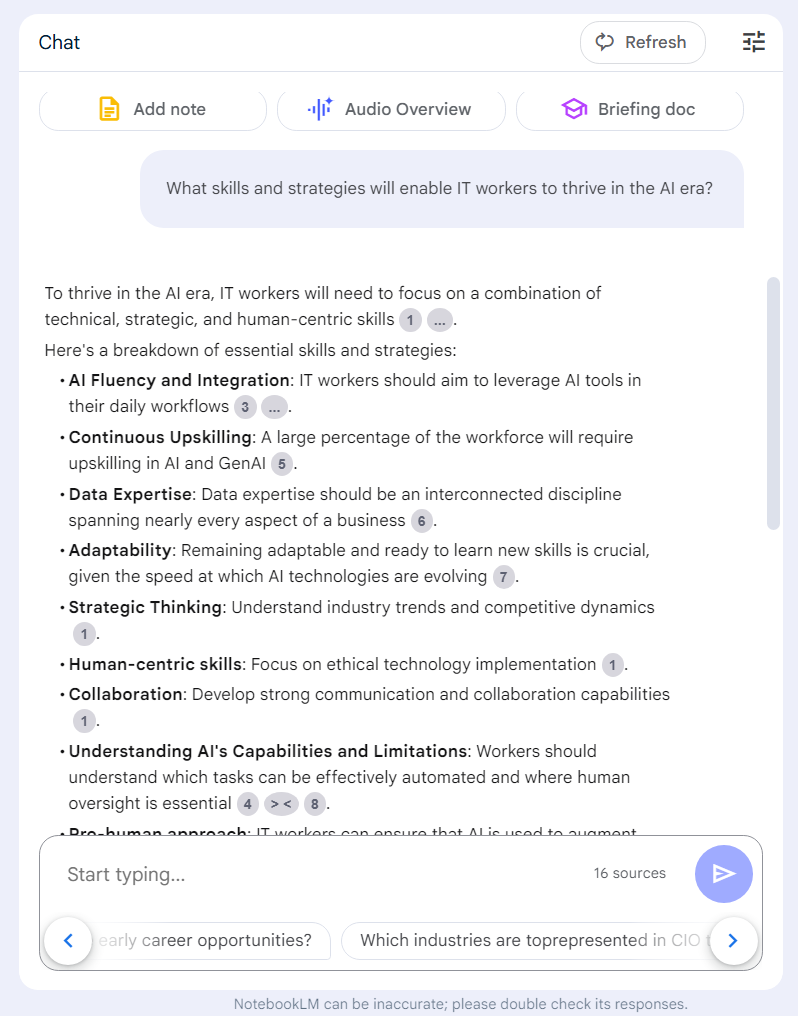Click the 16 sources indicator
798x1016 pixels.
tap(630, 873)
